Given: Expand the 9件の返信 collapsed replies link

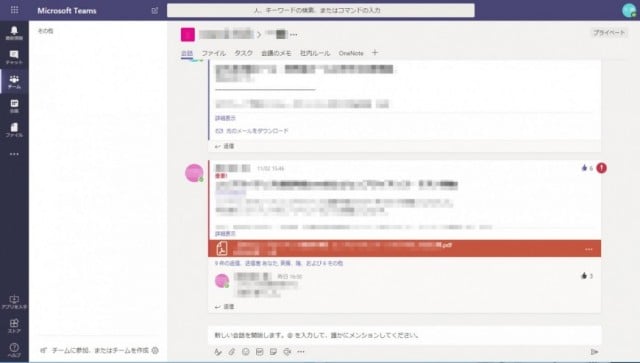Looking at the screenshot, I should pyautogui.click(x=279, y=263).
